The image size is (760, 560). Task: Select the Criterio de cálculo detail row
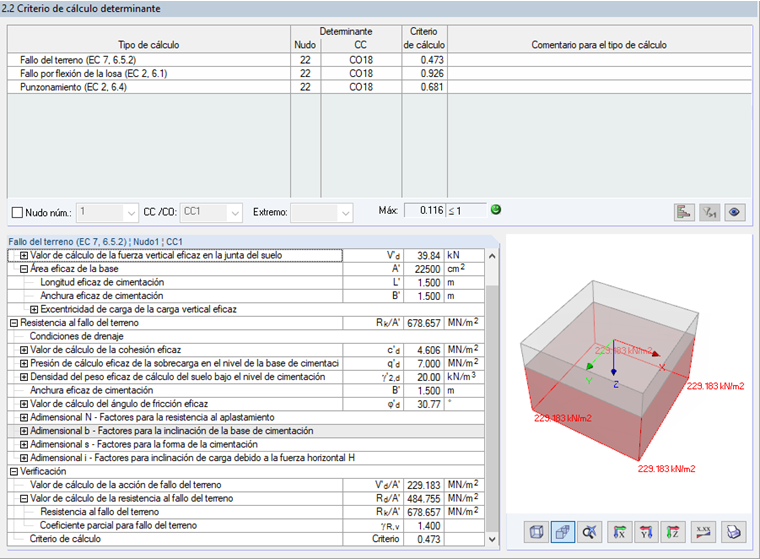point(246,539)
